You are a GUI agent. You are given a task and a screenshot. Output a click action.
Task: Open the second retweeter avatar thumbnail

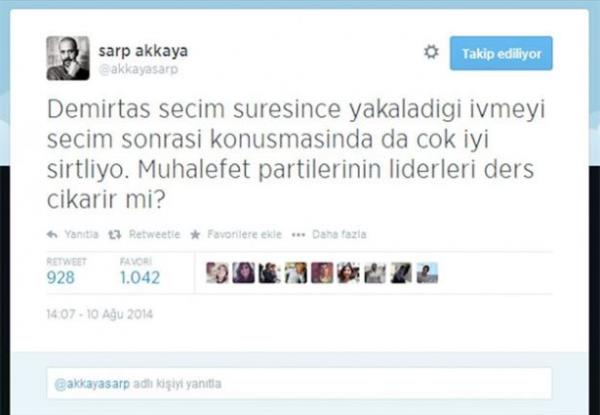click(243, 273)
